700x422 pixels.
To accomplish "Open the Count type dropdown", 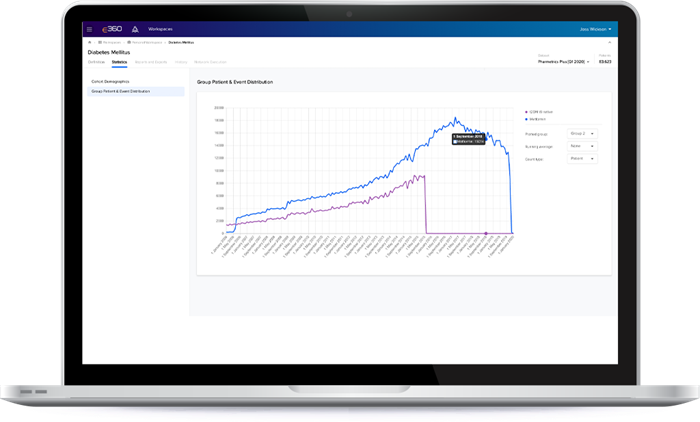I will pyautogui.click(x=582, y=159).
